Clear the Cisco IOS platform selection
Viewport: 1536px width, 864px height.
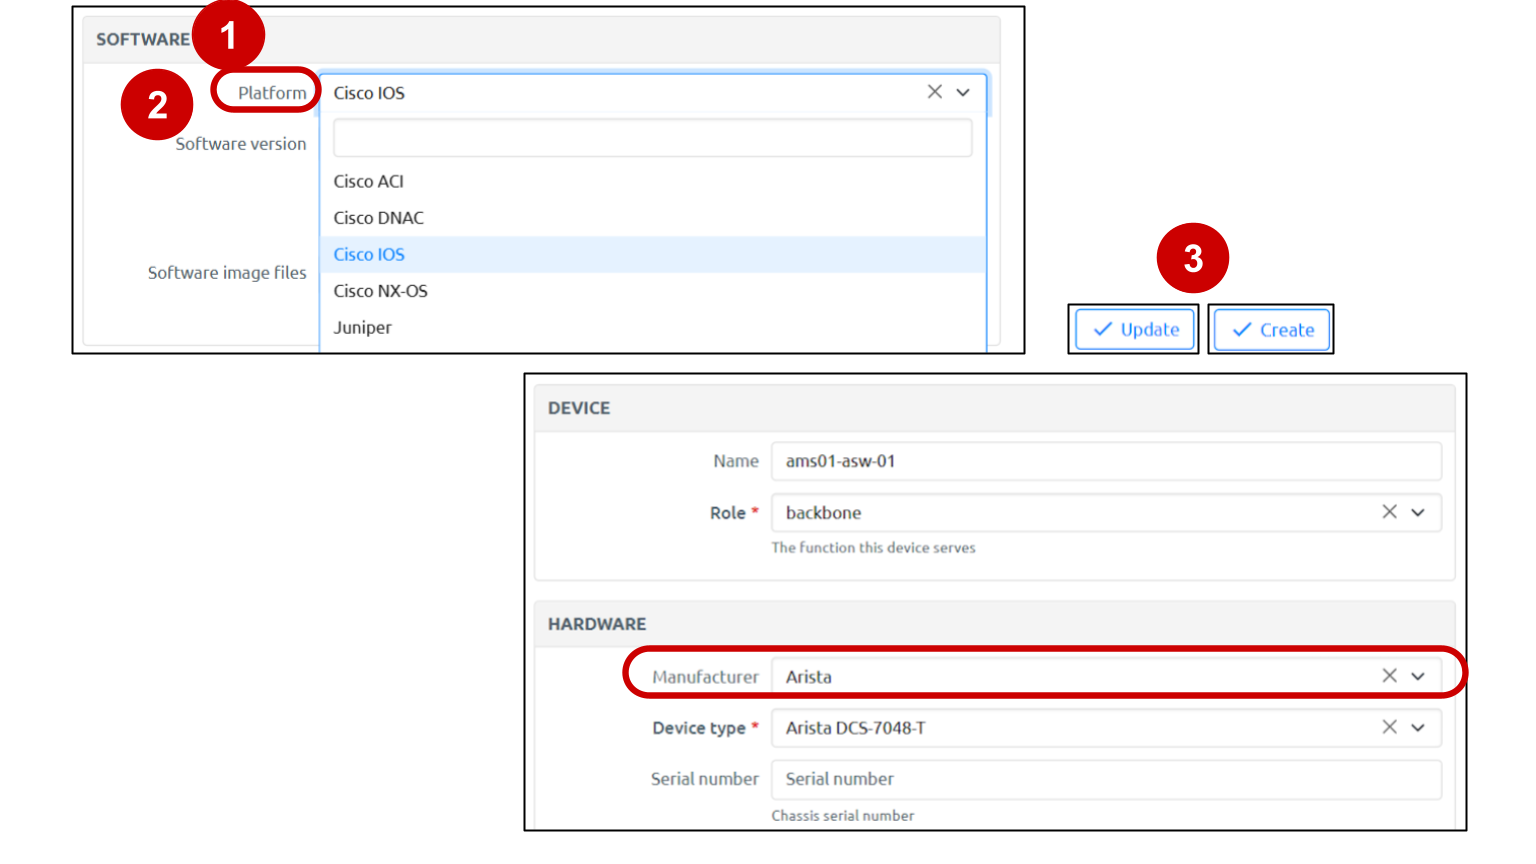point(934,92)
